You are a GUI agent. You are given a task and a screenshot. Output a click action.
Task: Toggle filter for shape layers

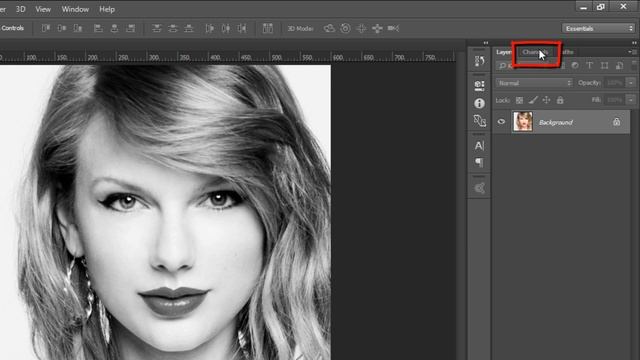tap(604, 65)
